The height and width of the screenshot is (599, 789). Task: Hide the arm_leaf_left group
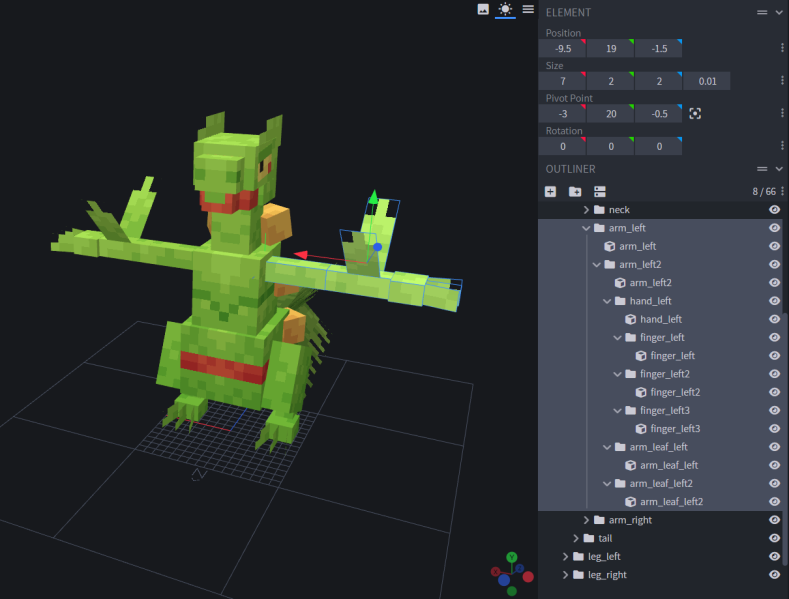tap(774, 447)
